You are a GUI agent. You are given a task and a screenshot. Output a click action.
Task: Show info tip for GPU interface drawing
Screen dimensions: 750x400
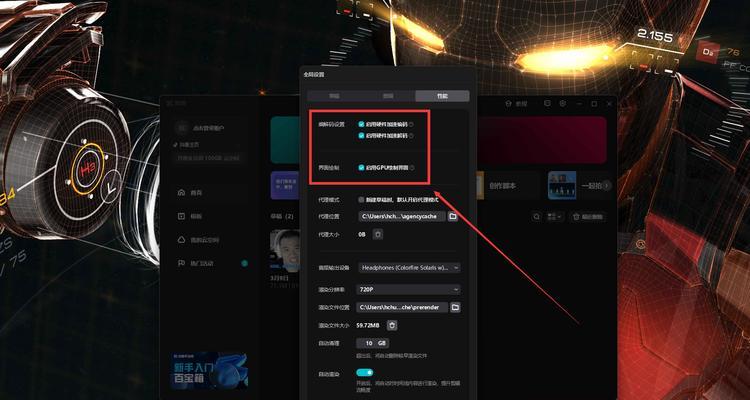click(x=412, y=167)
